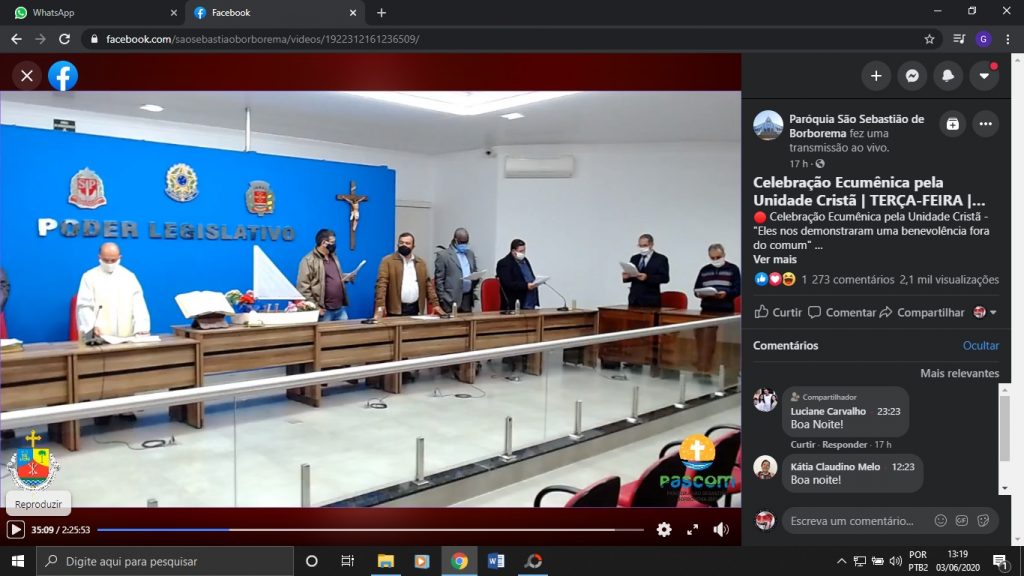Screen dimensions: 1024x576
Task: Play the video
Action: point(16,530)
